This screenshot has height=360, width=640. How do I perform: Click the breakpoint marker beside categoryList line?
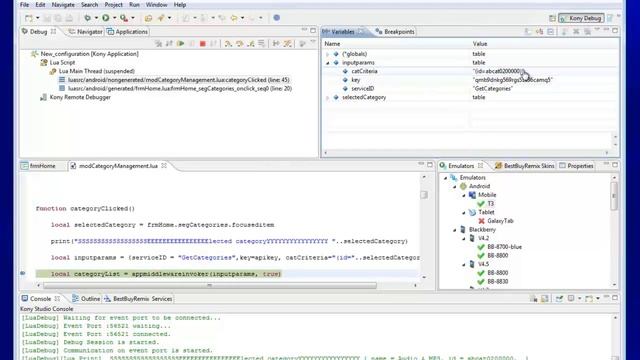pos(23,273)
